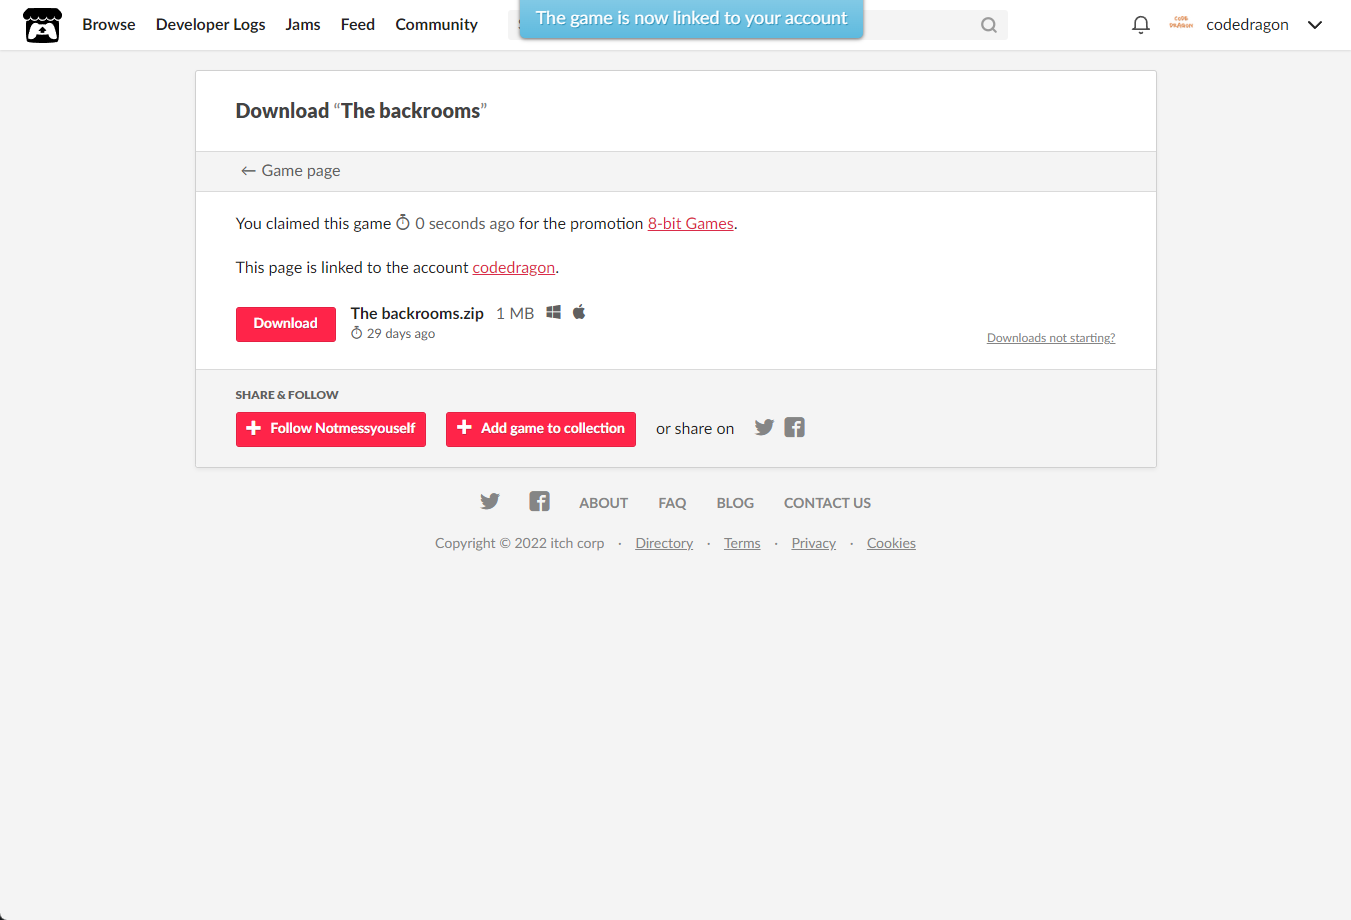Open the Privacy link

[x=813, y=544]
